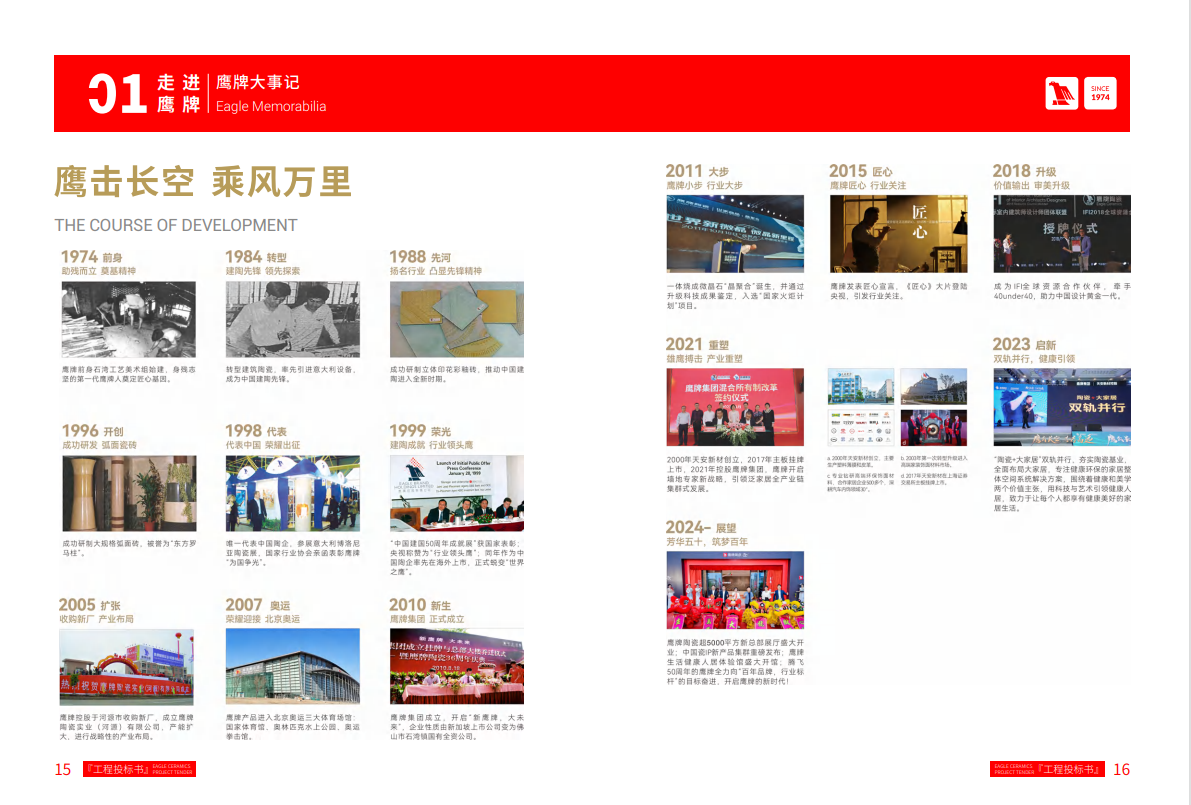Viewport: 1191px width, 805px height.
Task: Open the 1974 black-and-white workshop photo
Action: [128, 319]
